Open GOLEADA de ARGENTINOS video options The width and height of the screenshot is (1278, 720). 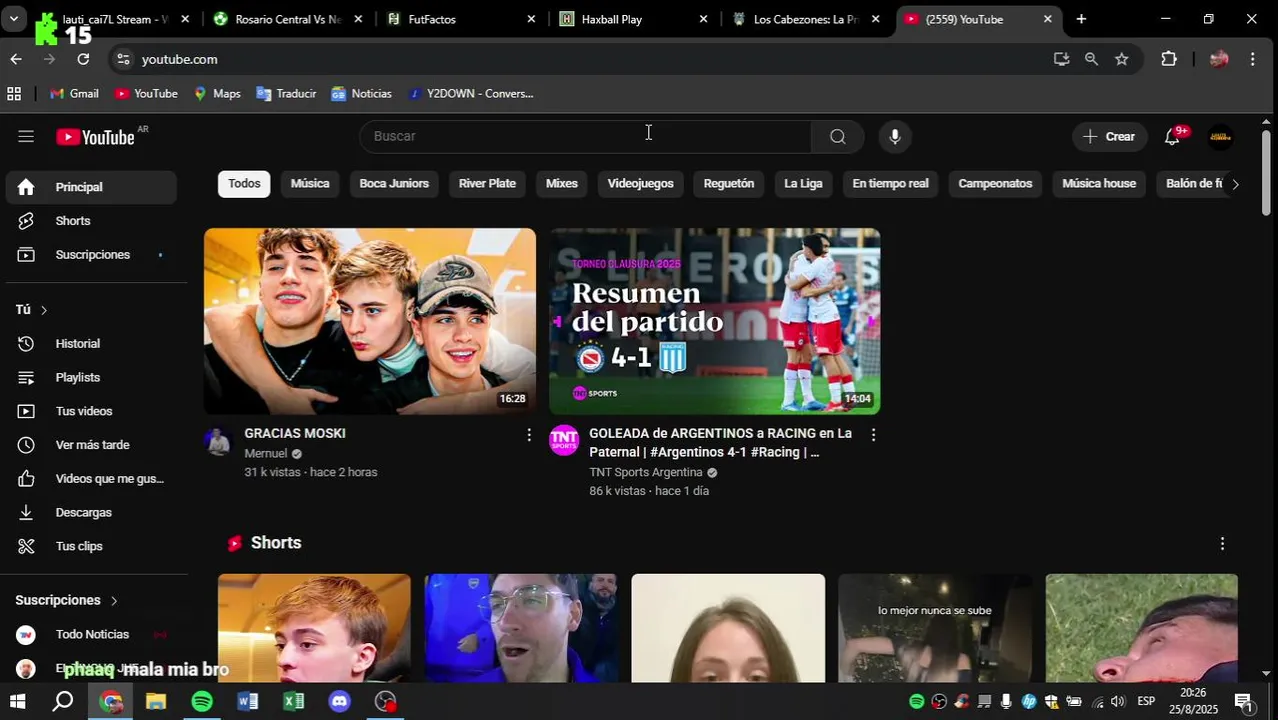click(x=873, y=435)
